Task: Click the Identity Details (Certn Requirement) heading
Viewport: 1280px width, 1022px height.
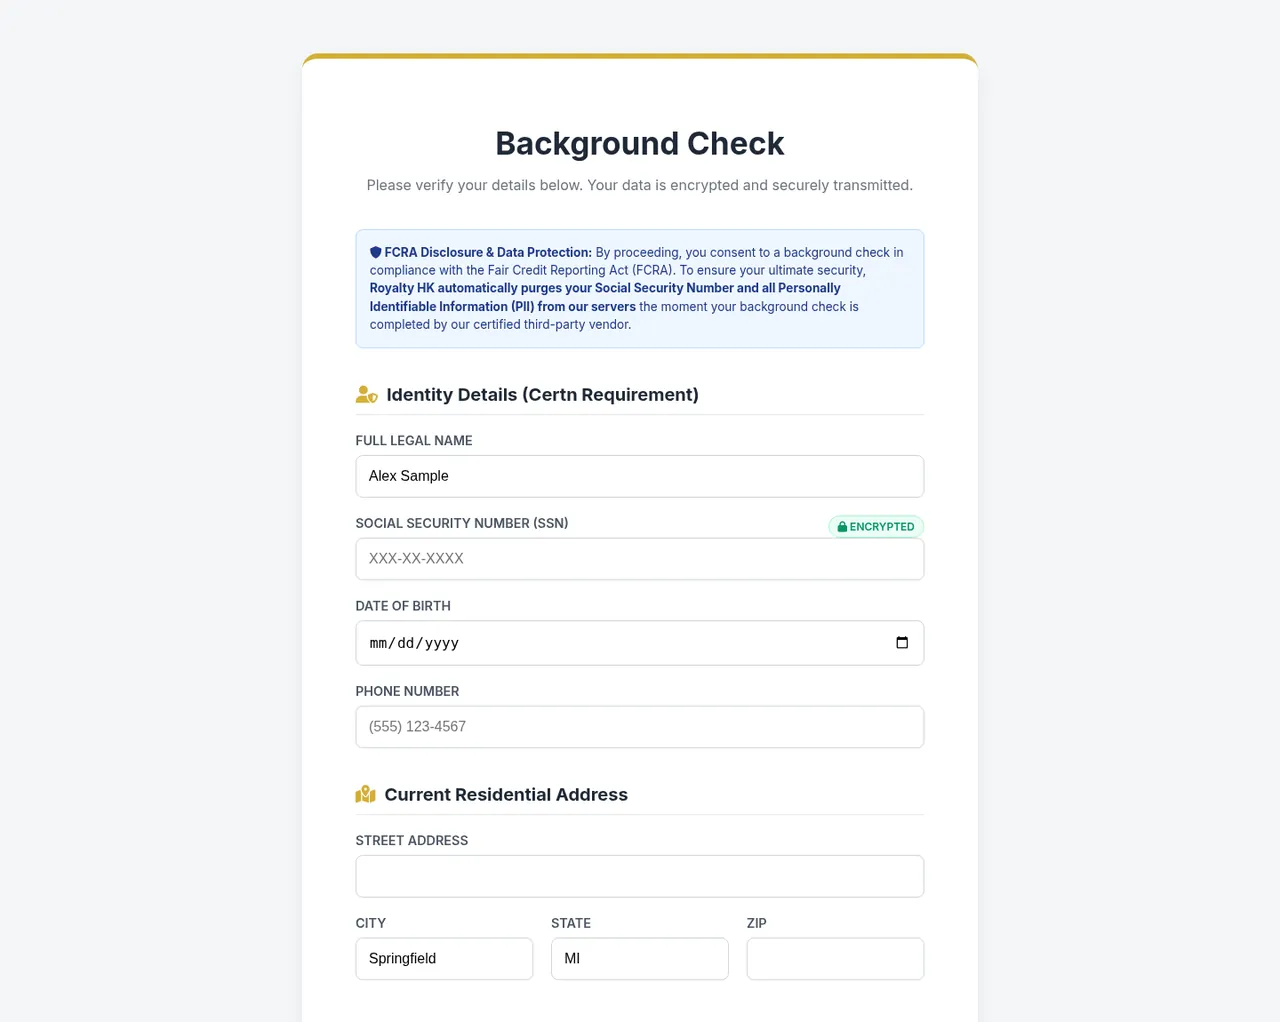Action: pyautogui.click(x=543, y=395)
